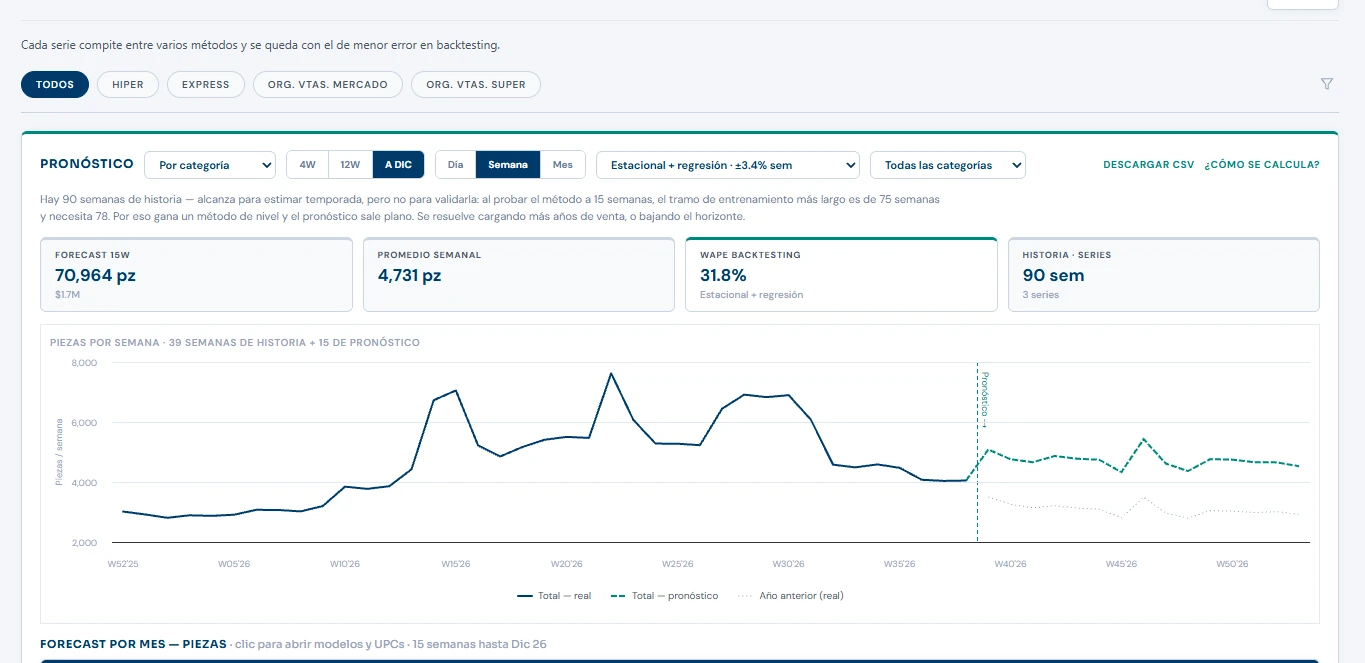Click the '90 sem' history value

coord(1053,276)
